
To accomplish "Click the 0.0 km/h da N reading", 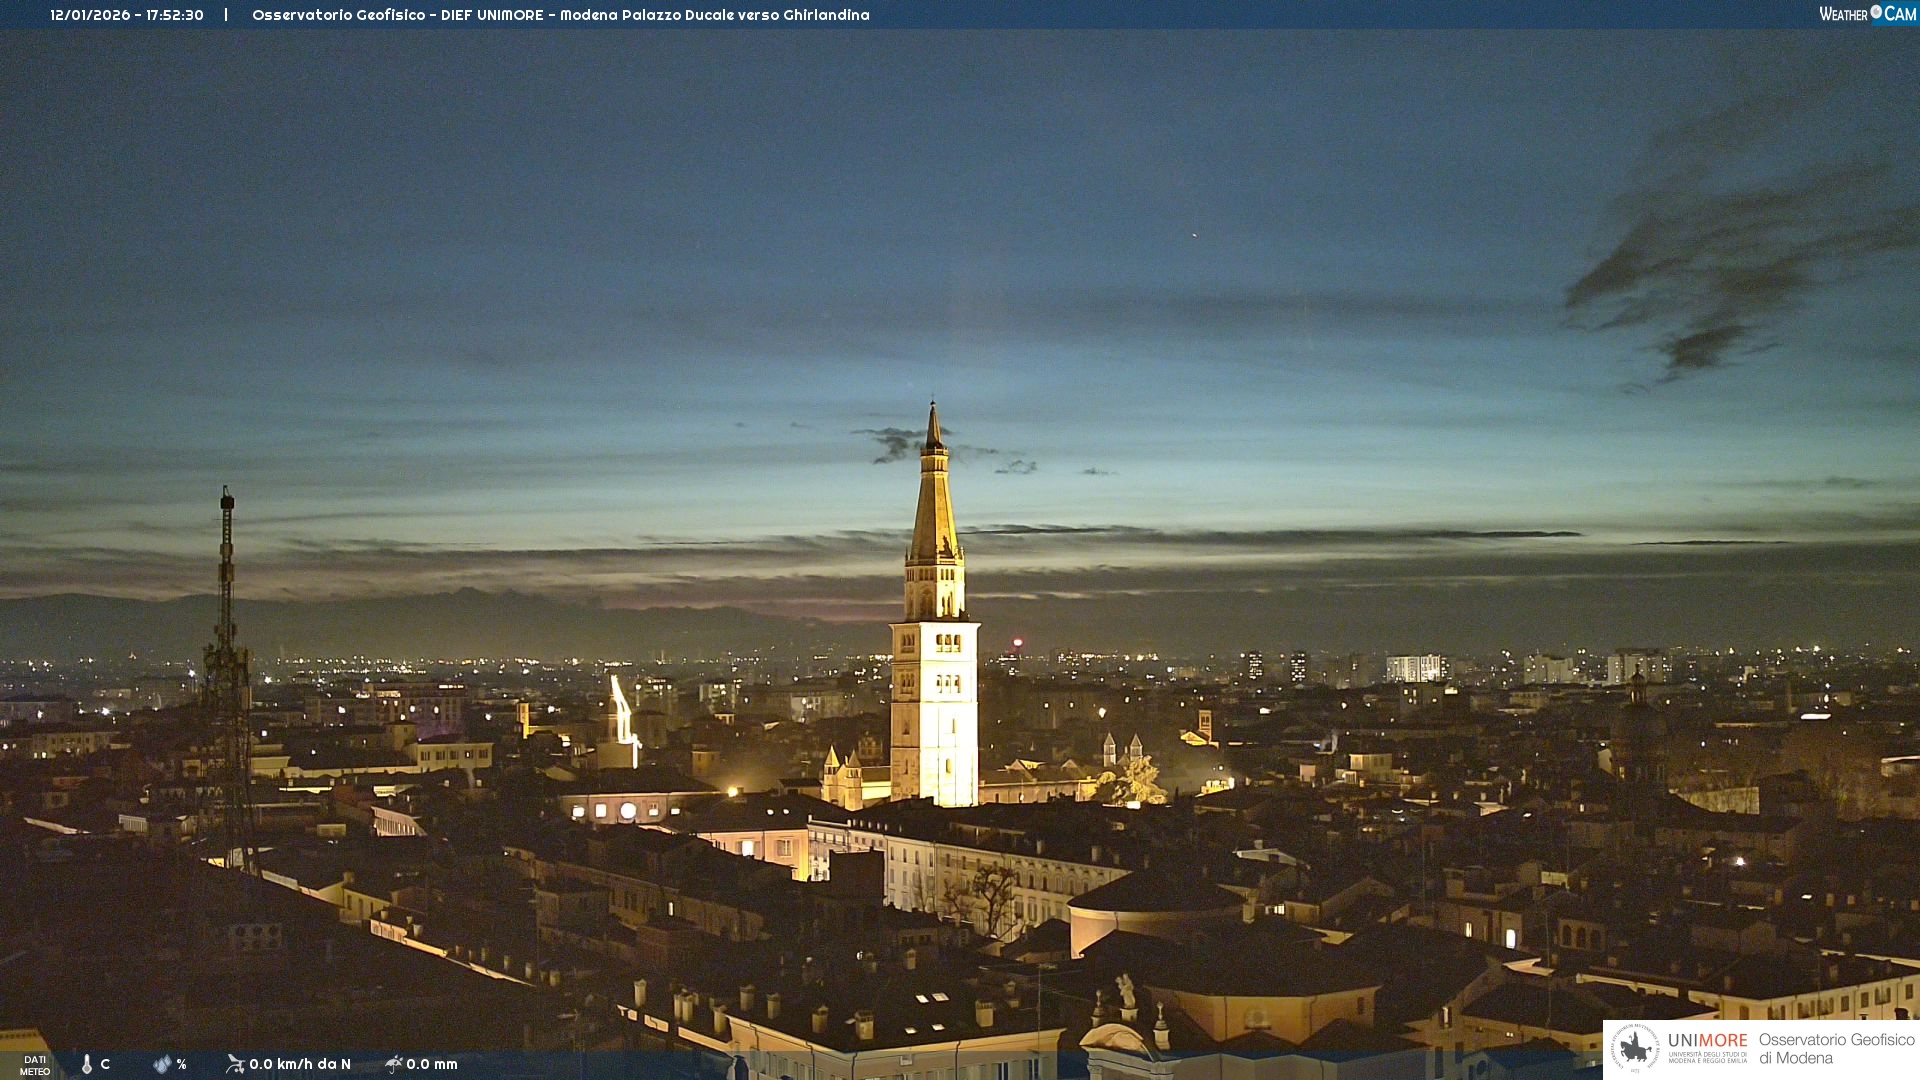I will [x=300, y=1064].
